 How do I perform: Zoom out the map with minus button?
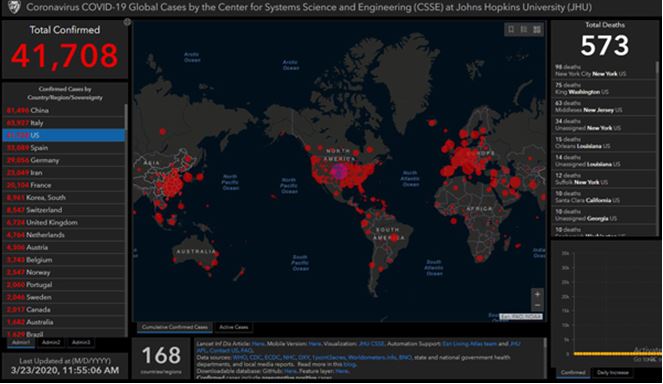[537, 305]
